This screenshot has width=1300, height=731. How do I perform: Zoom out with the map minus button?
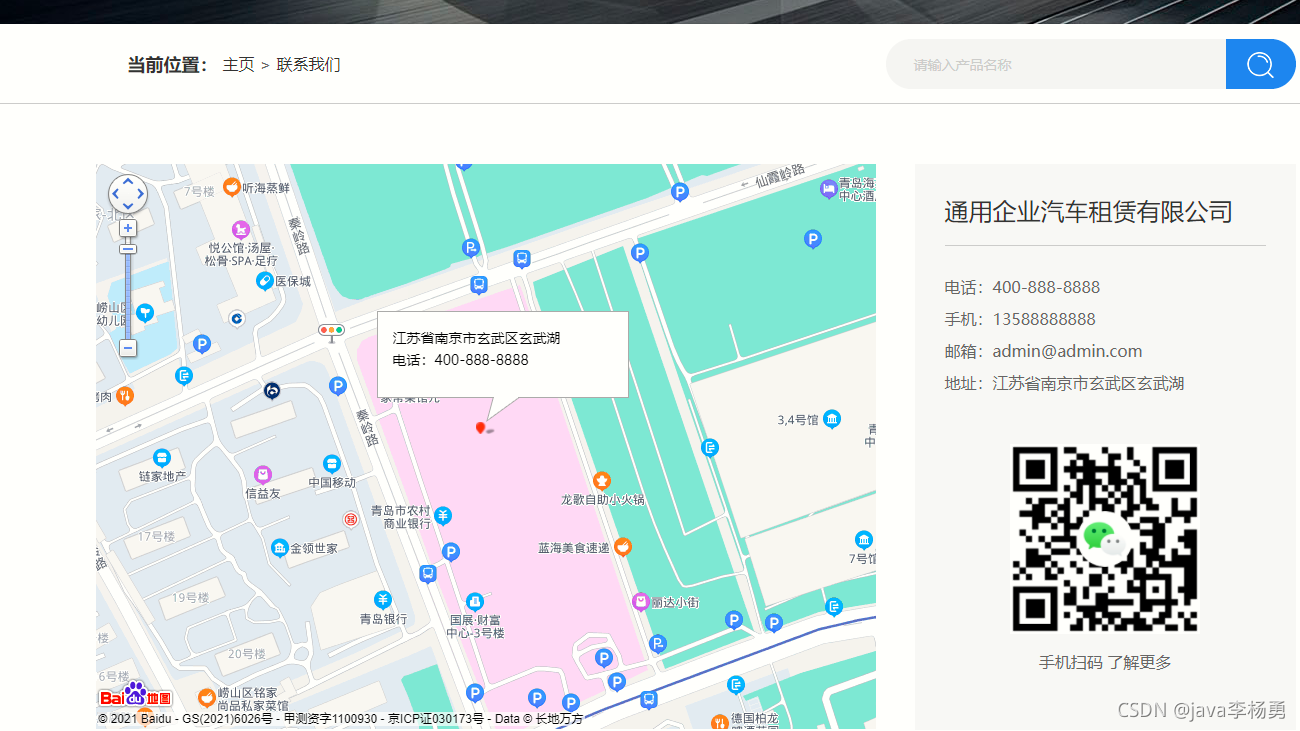pos(128,348)
